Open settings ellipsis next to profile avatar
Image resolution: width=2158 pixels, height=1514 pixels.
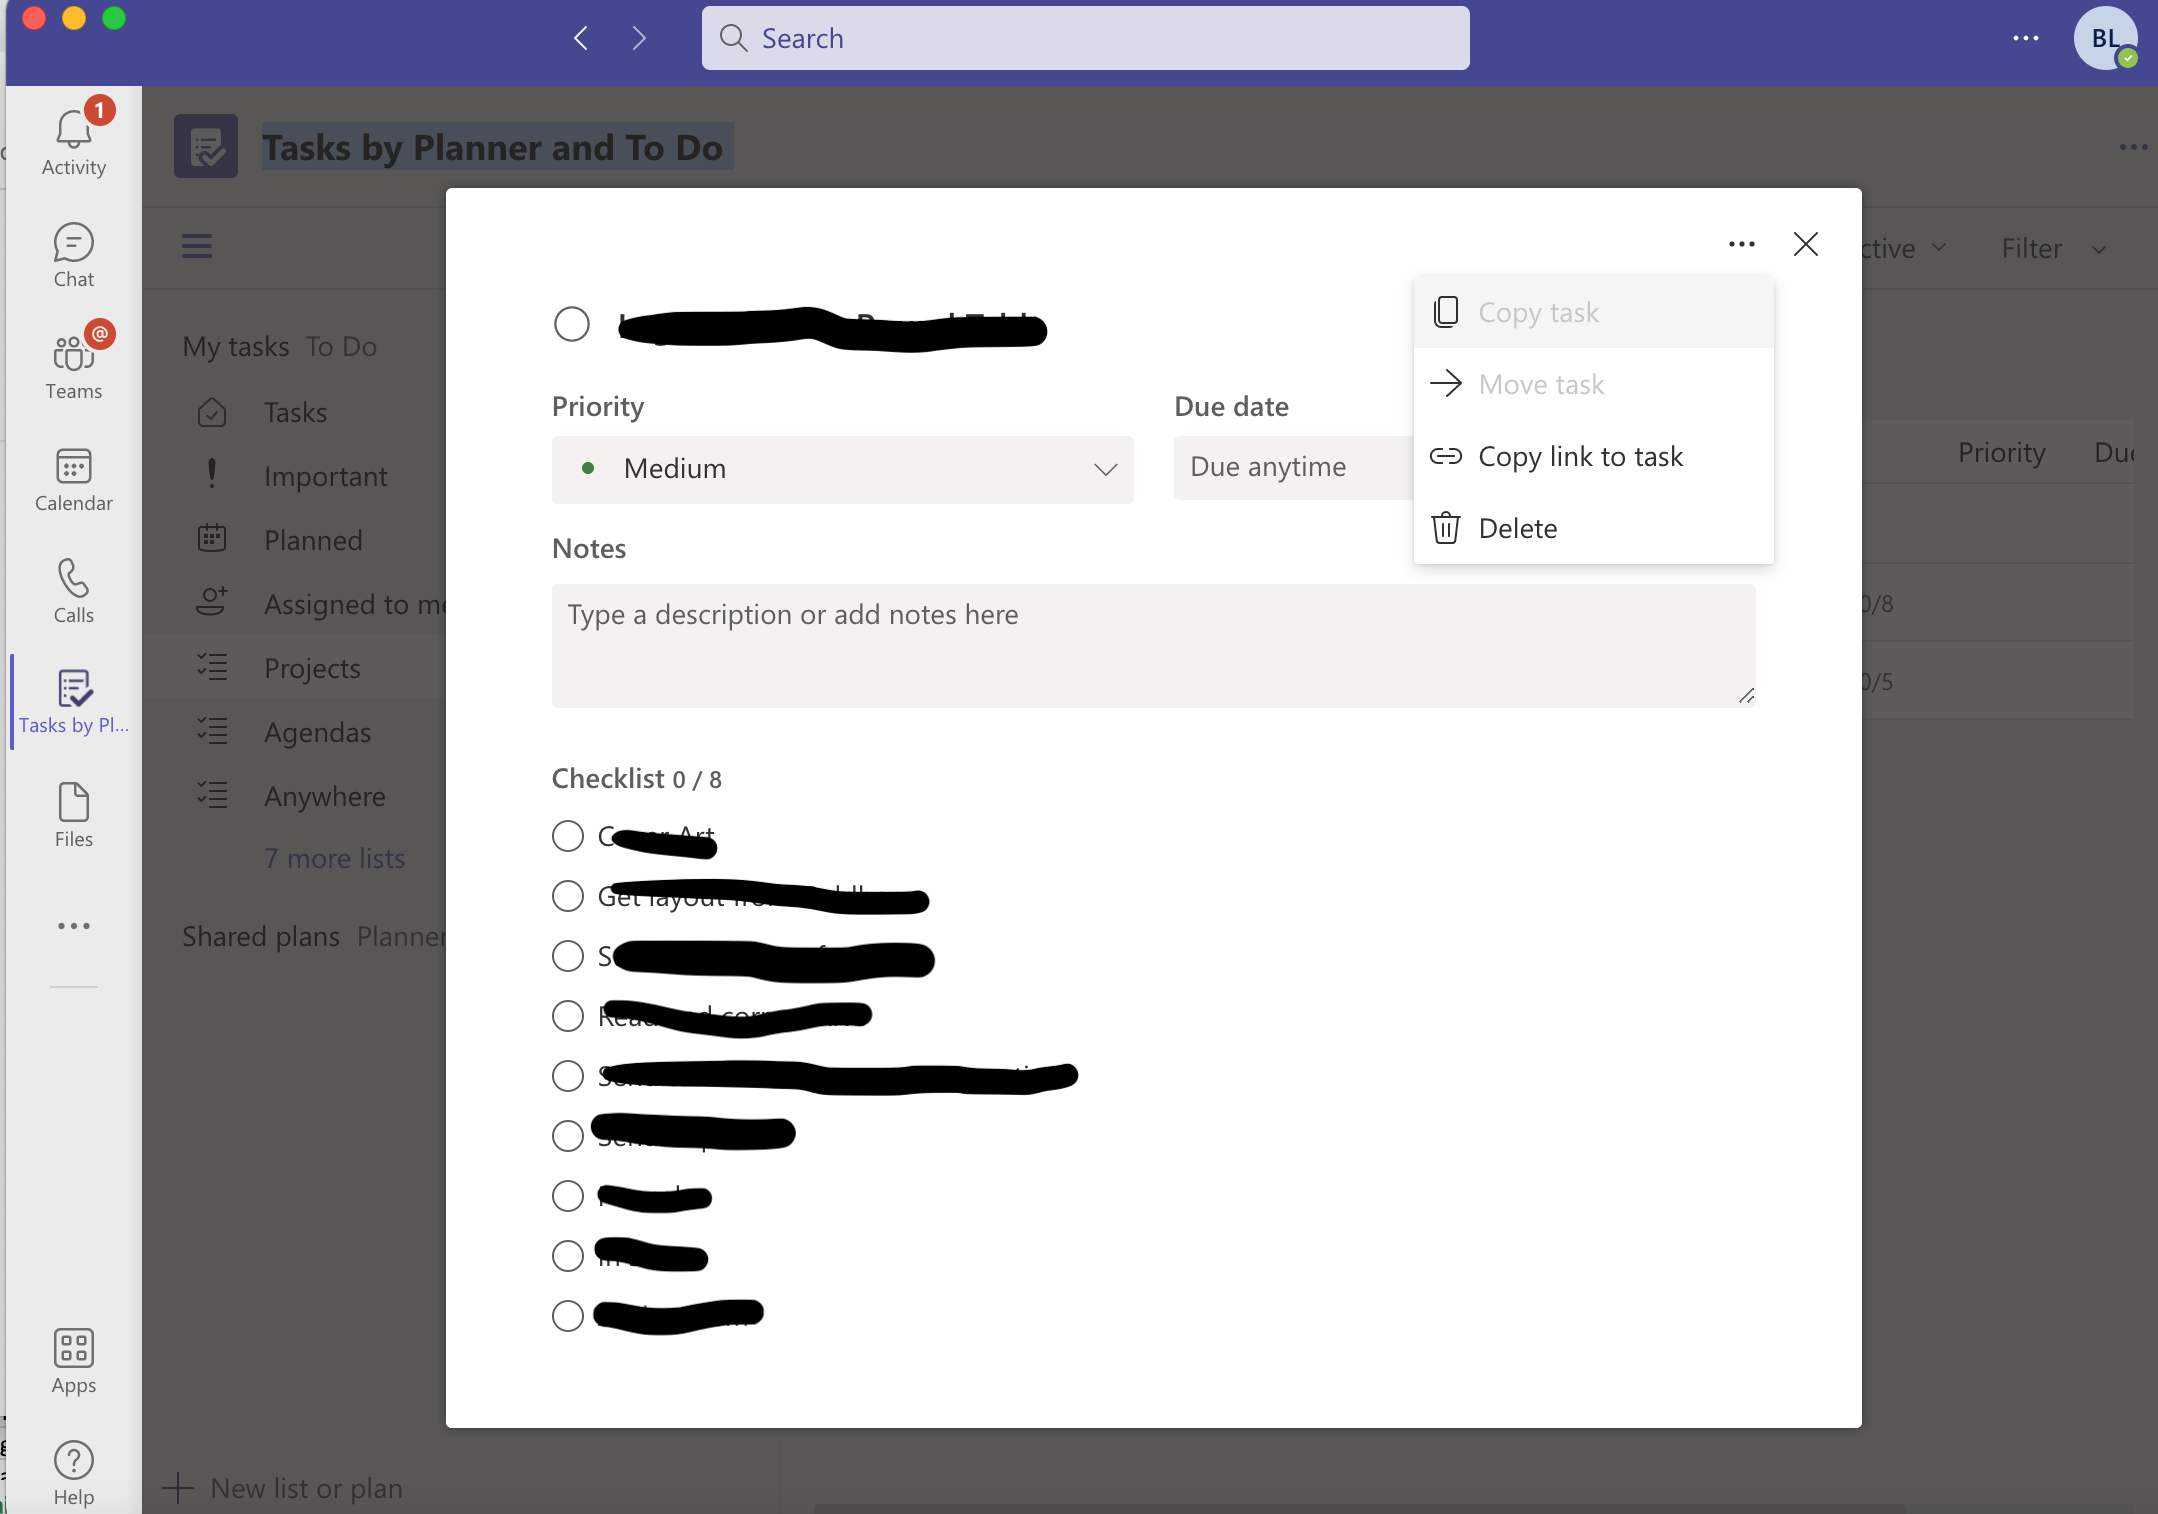[2026, 38]
